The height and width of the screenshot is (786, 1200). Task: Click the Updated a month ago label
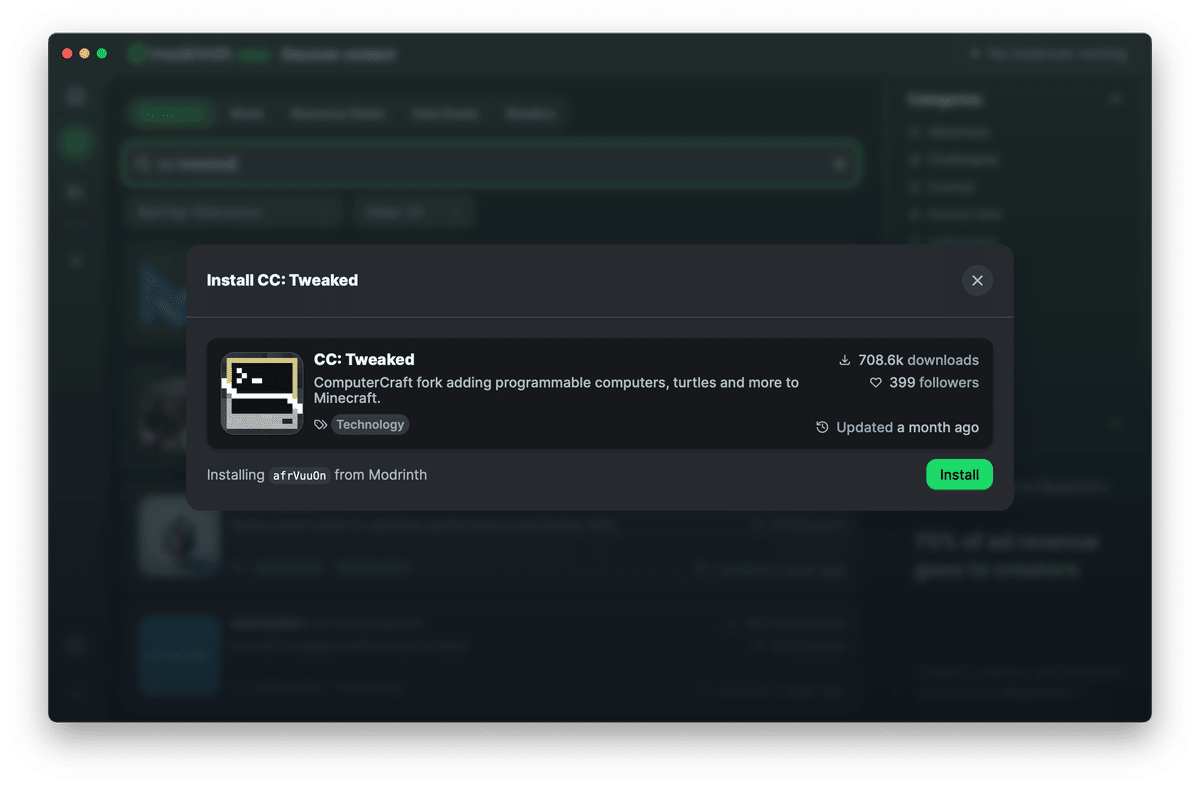907,427
